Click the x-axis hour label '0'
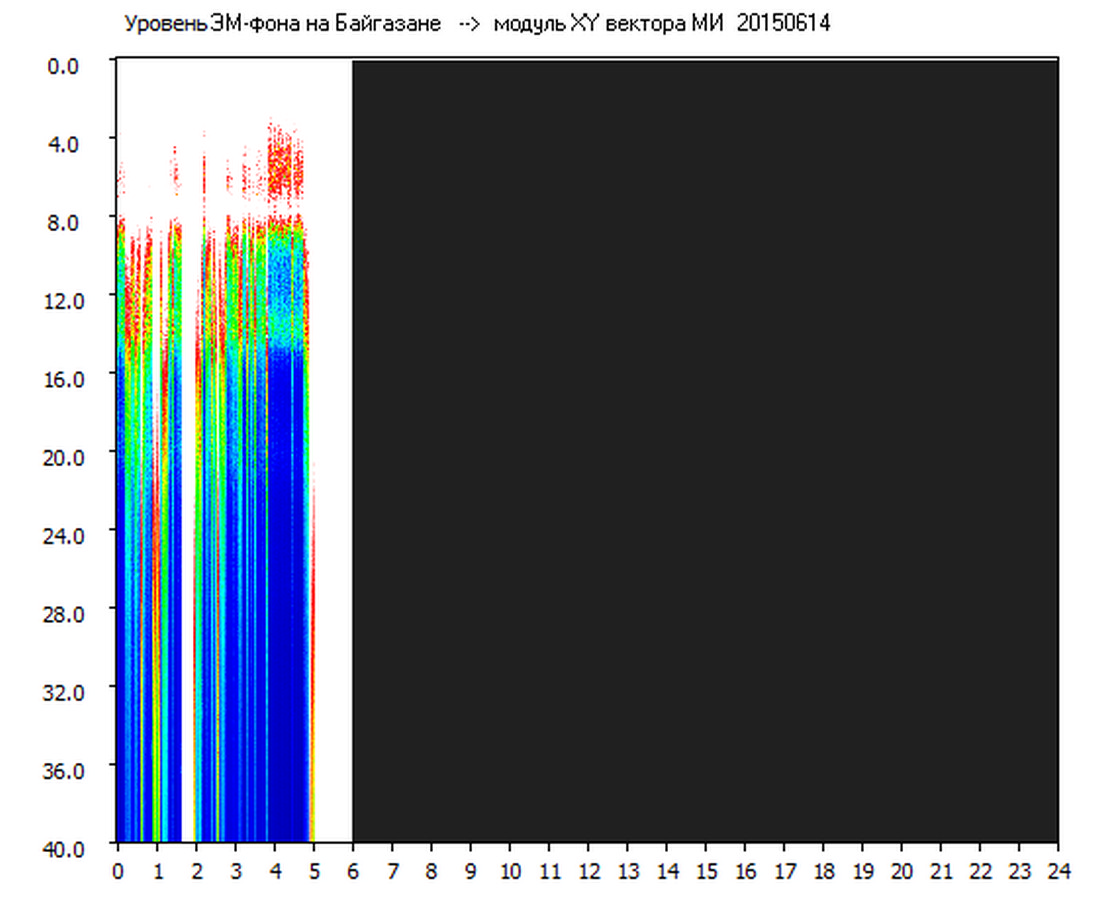1096x900 pixels. click(x=118, y=871)
